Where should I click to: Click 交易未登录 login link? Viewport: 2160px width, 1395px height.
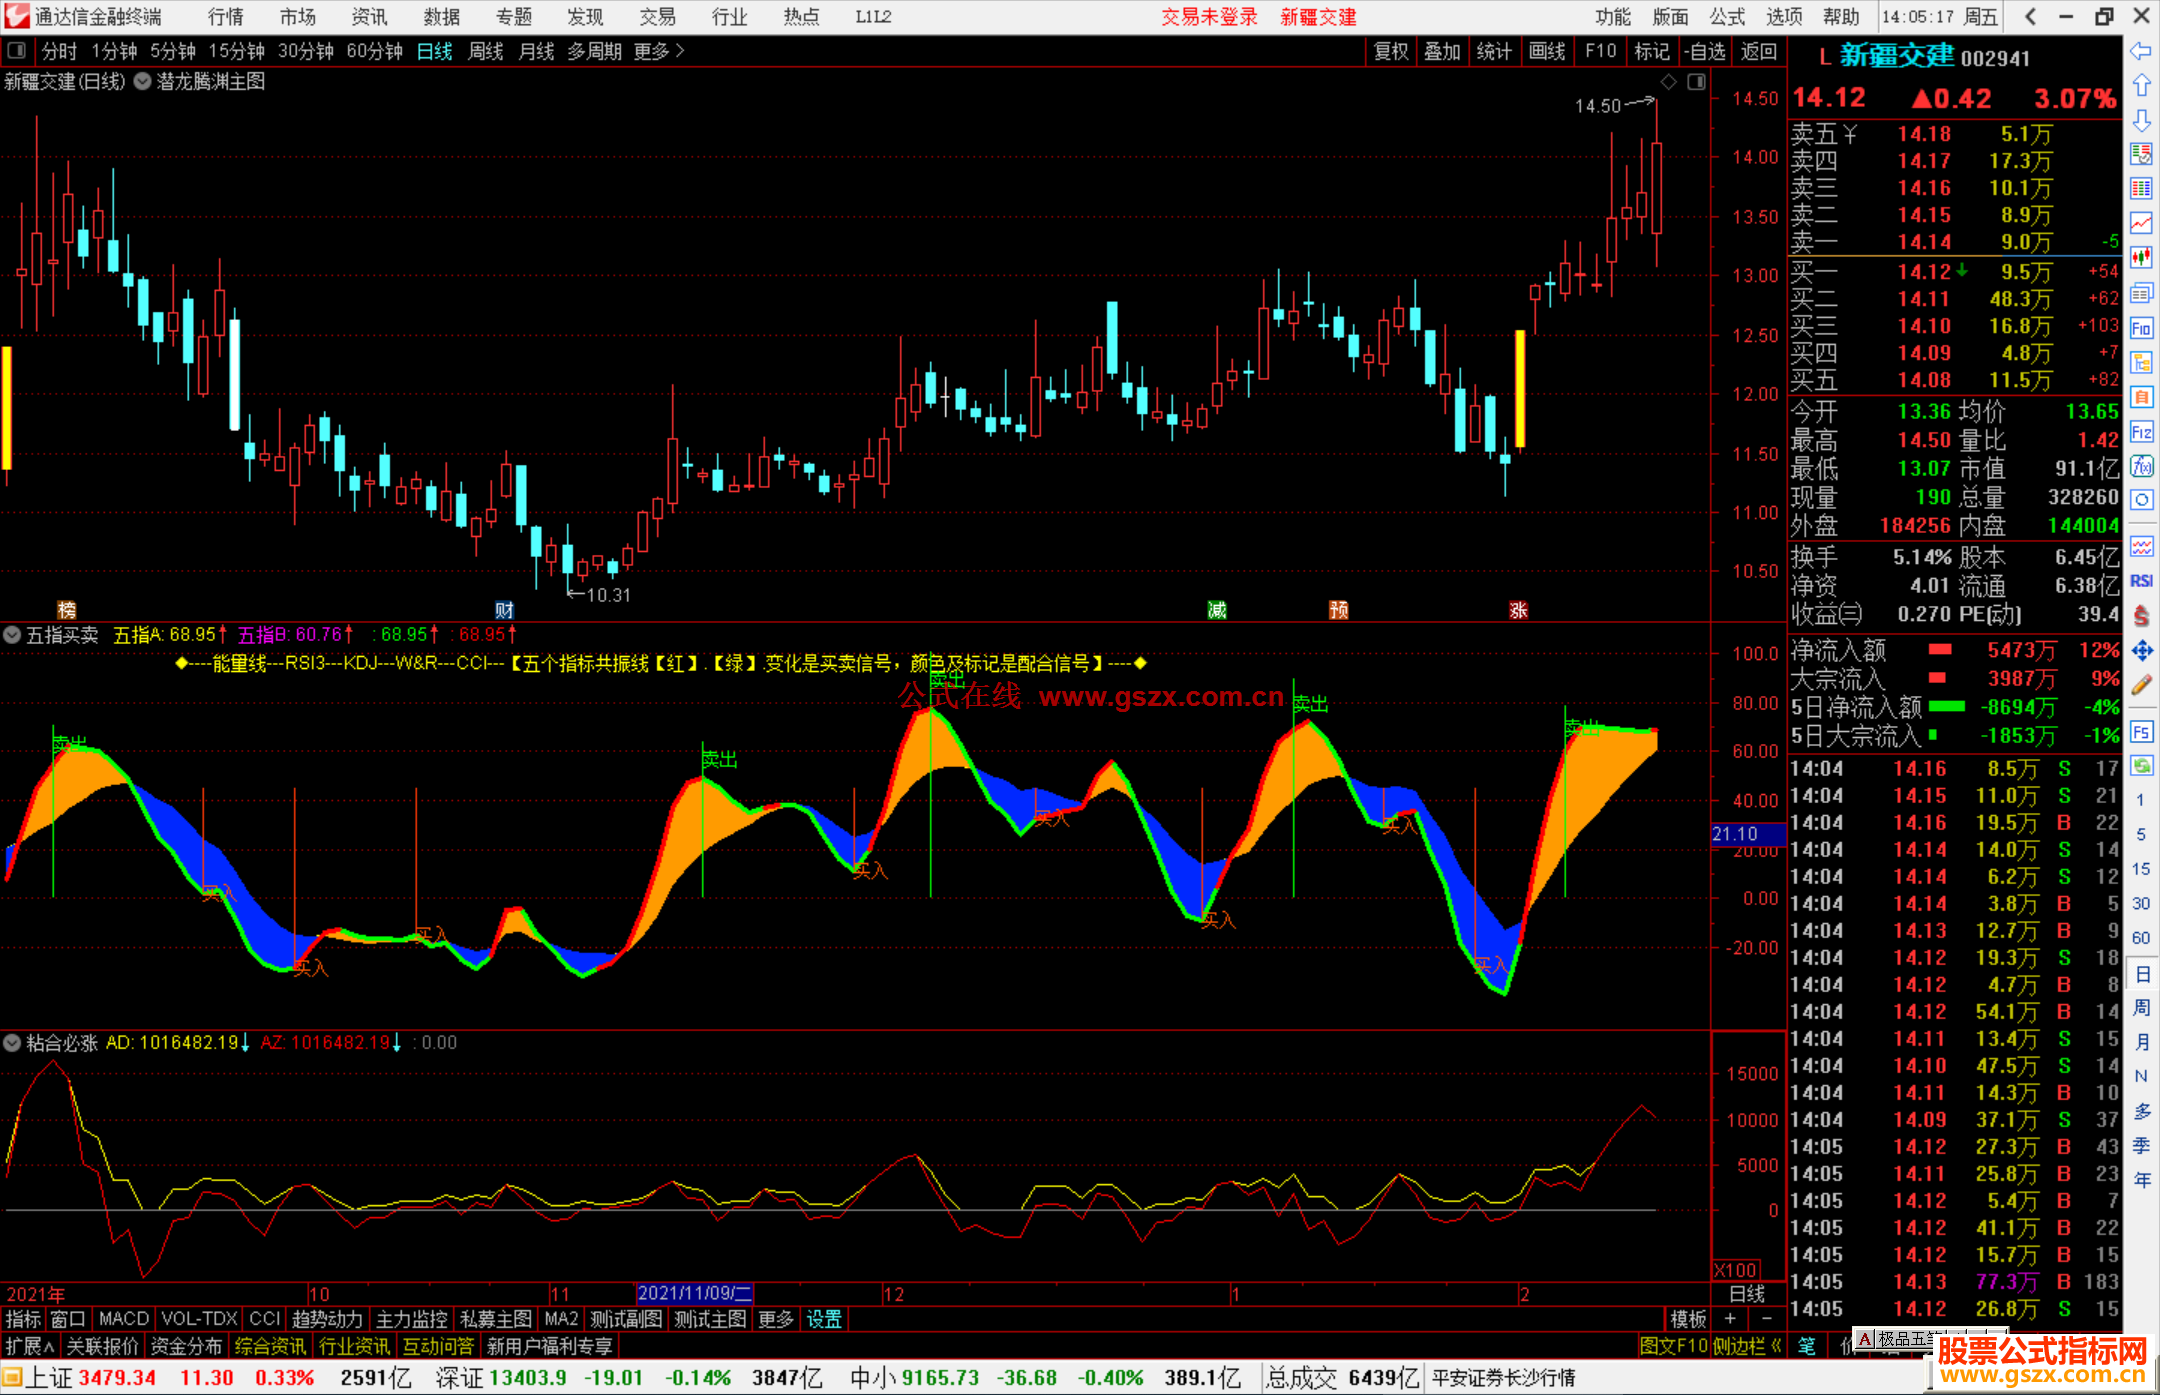pos(1209,17)
